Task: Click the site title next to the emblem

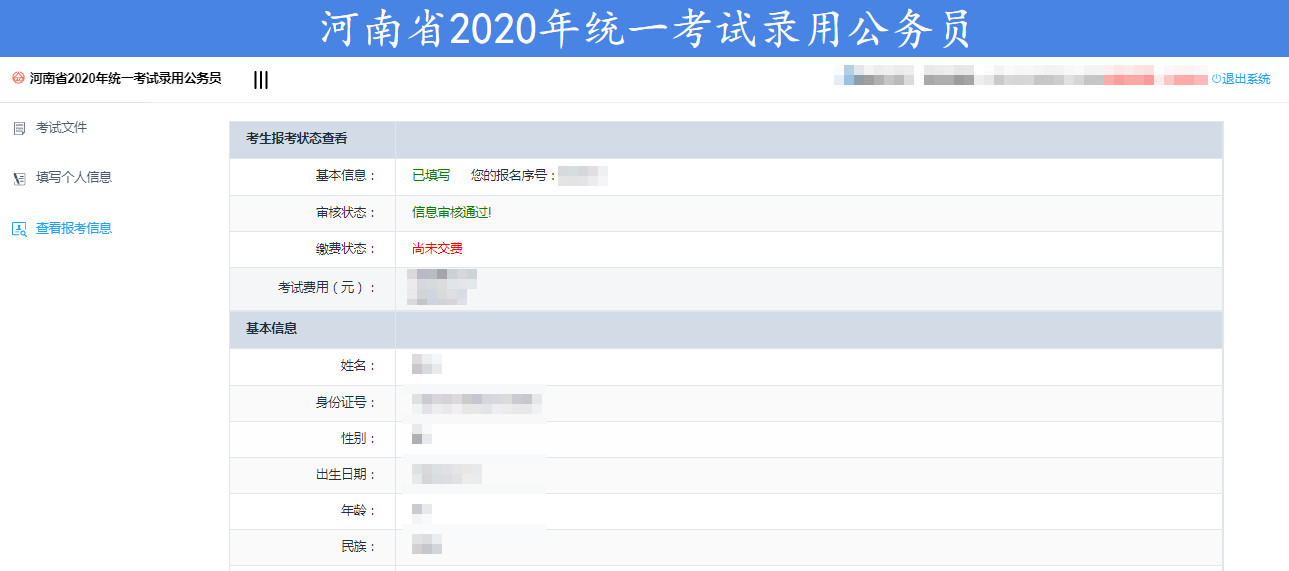Action: pos(125,78)
